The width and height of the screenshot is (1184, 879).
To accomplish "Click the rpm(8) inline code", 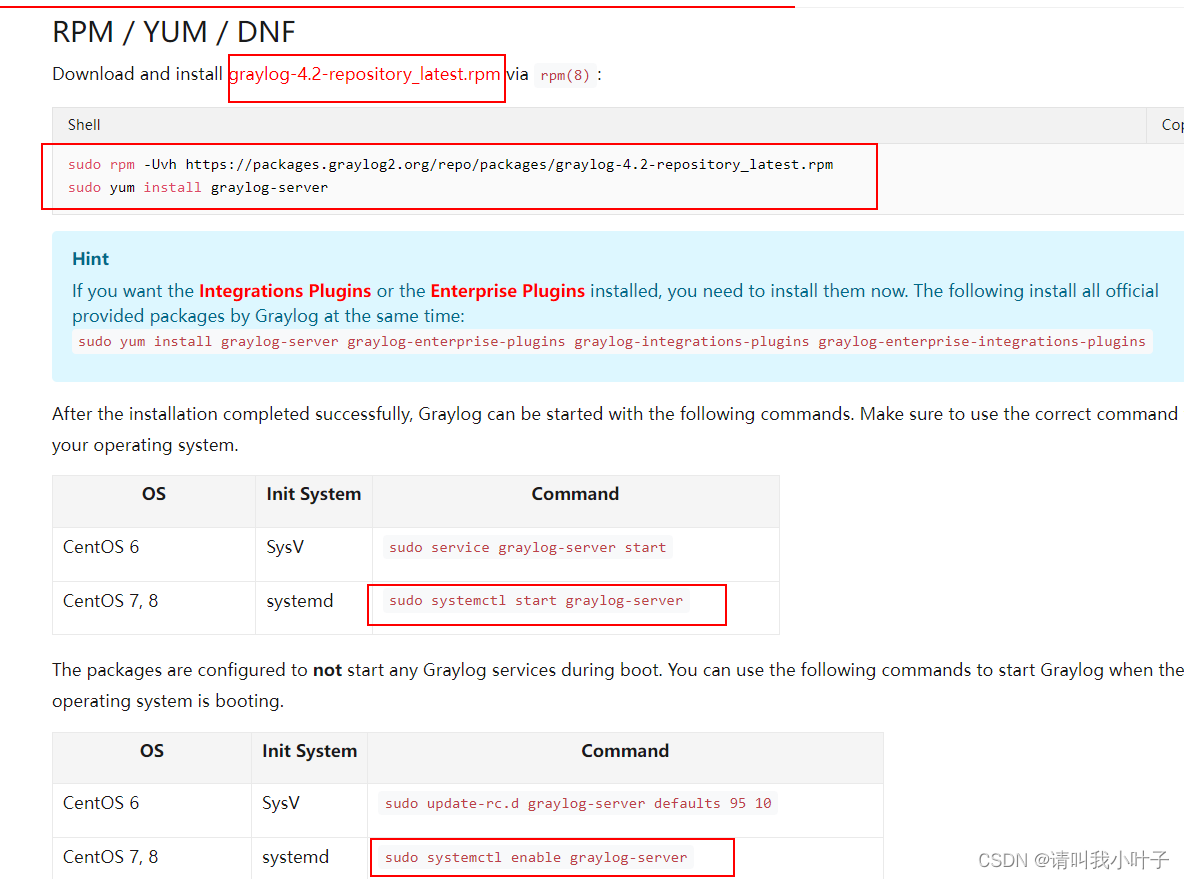I will click(x=565, y=76).
